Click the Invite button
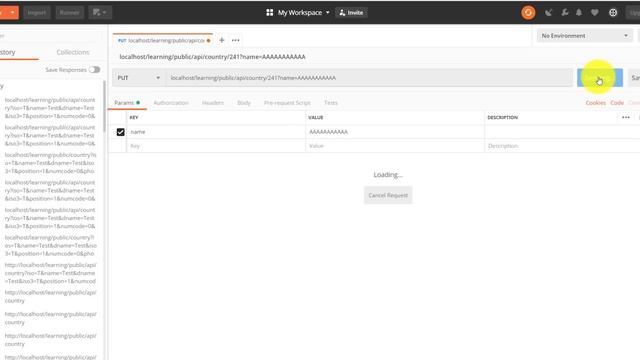This screenshot has height=360, width=640. point(351,13)
